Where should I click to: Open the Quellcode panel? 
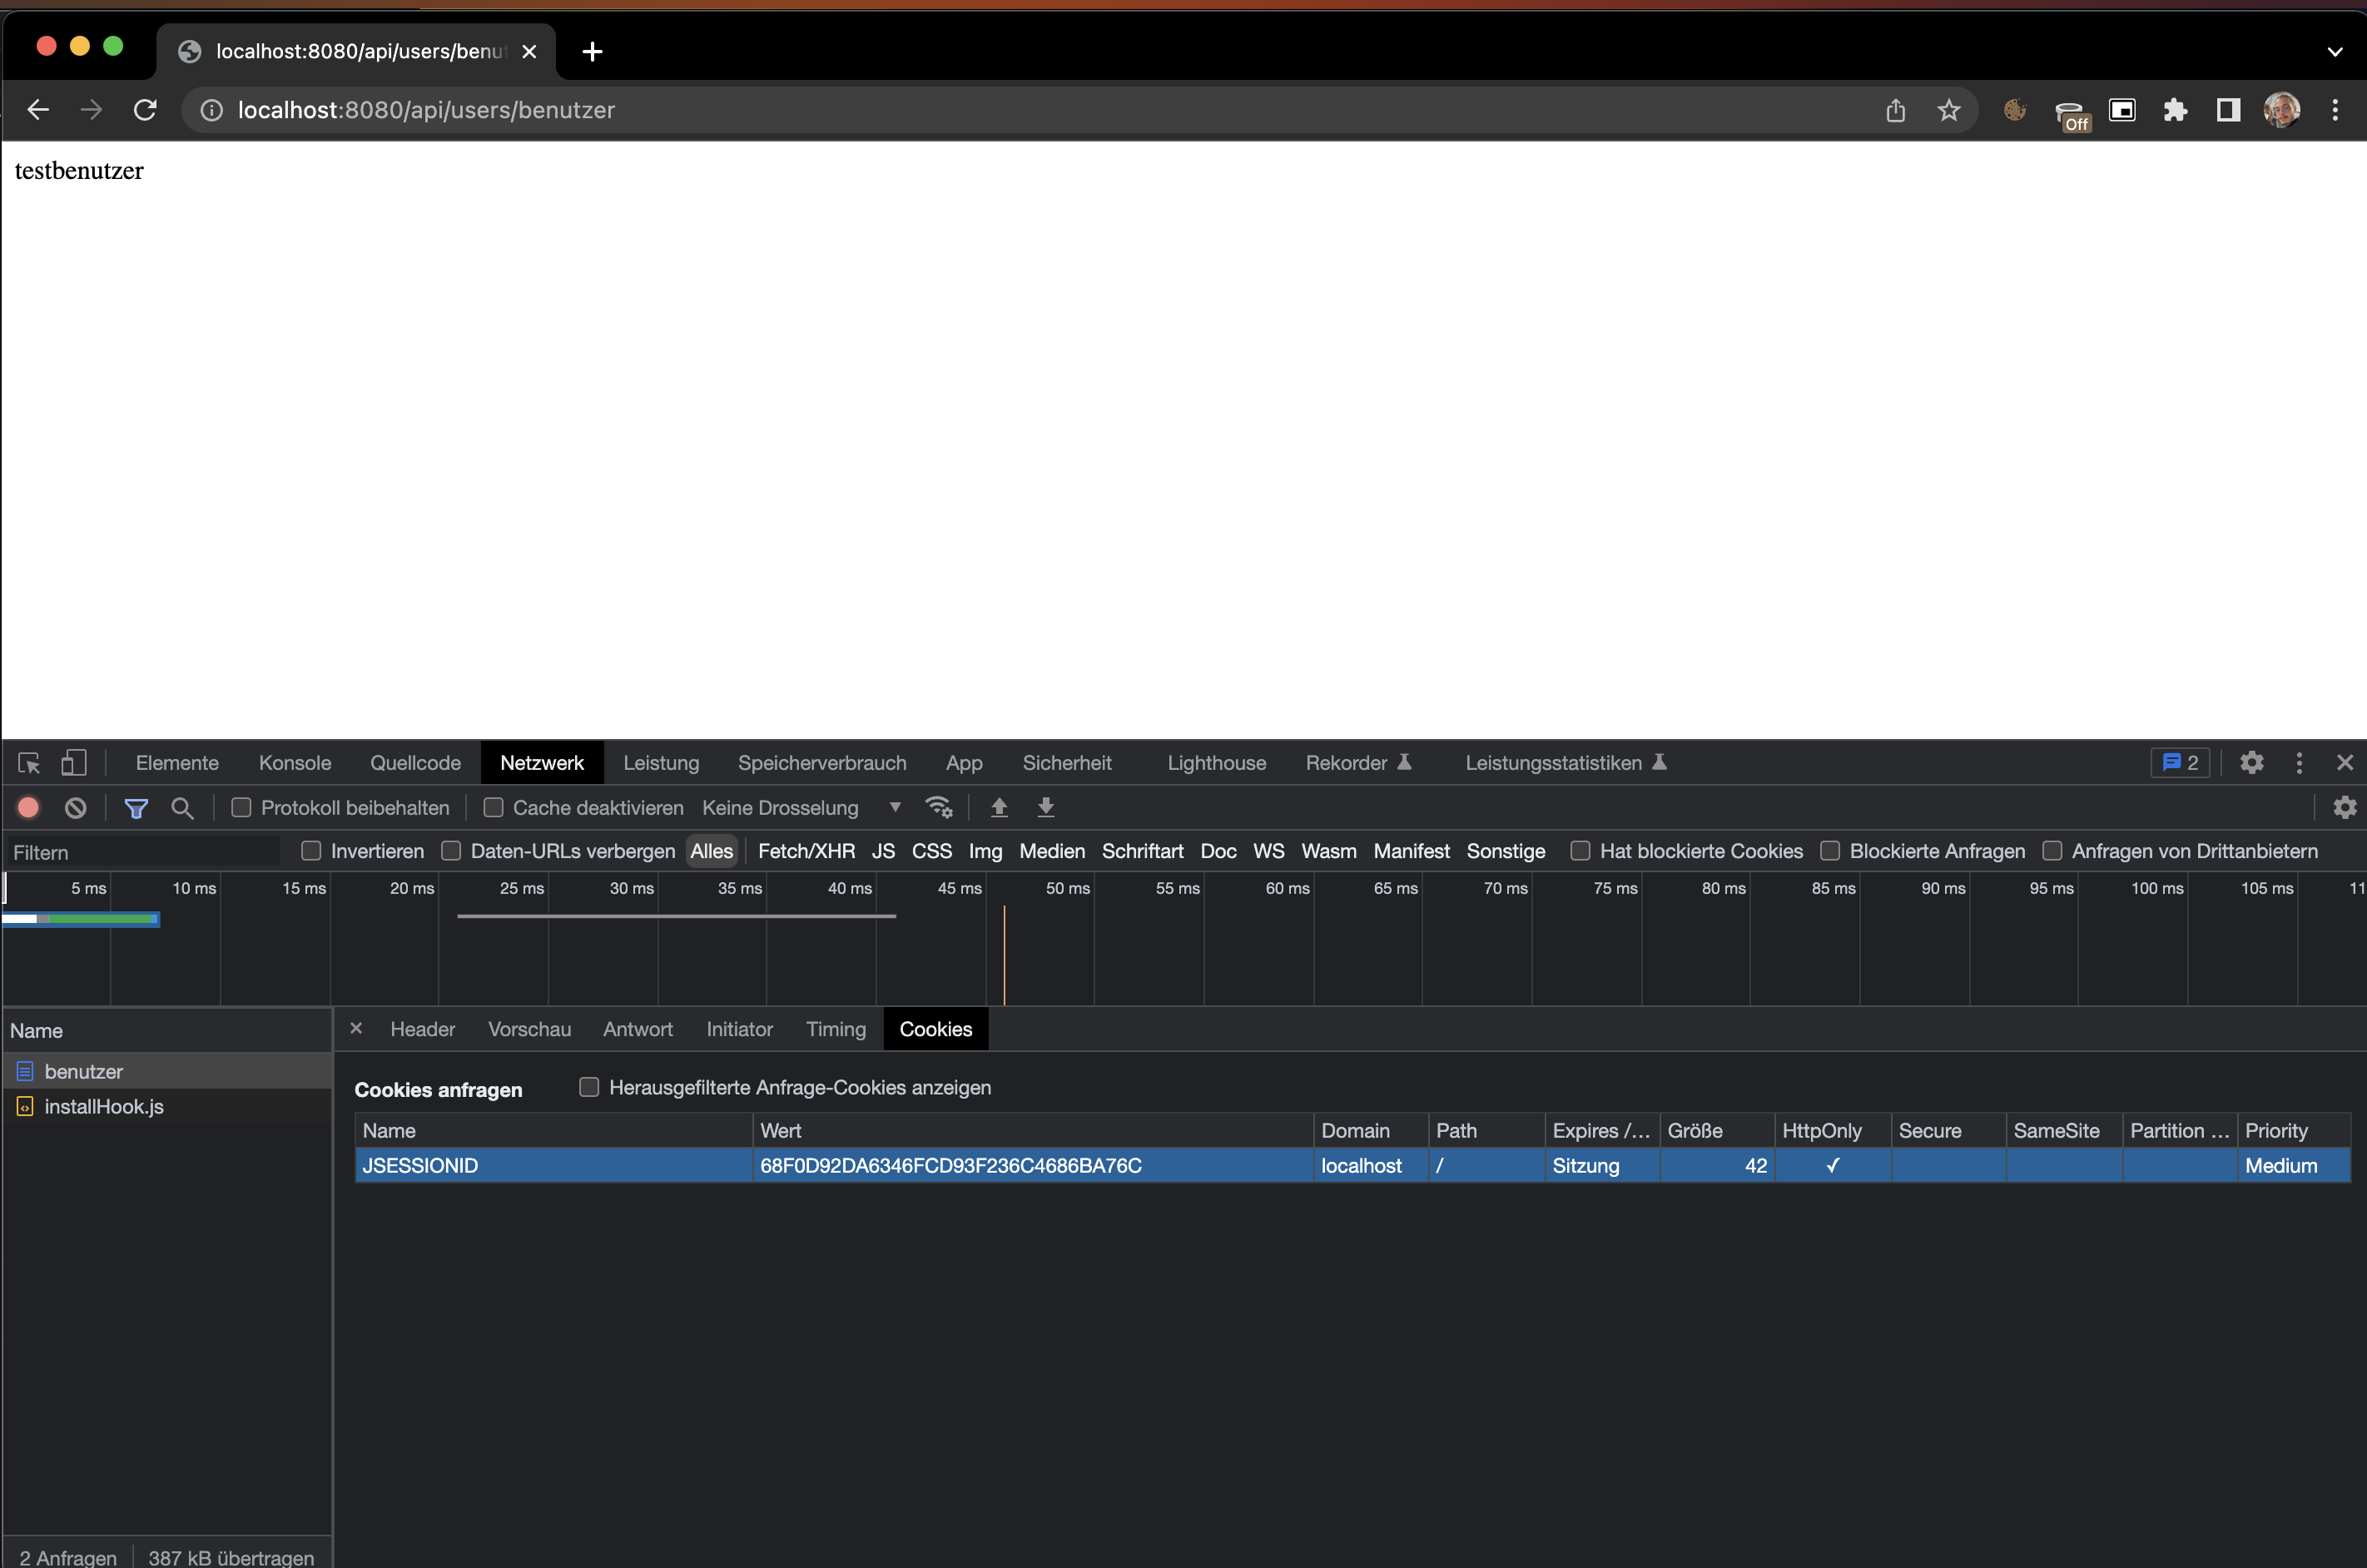[415, 763]
